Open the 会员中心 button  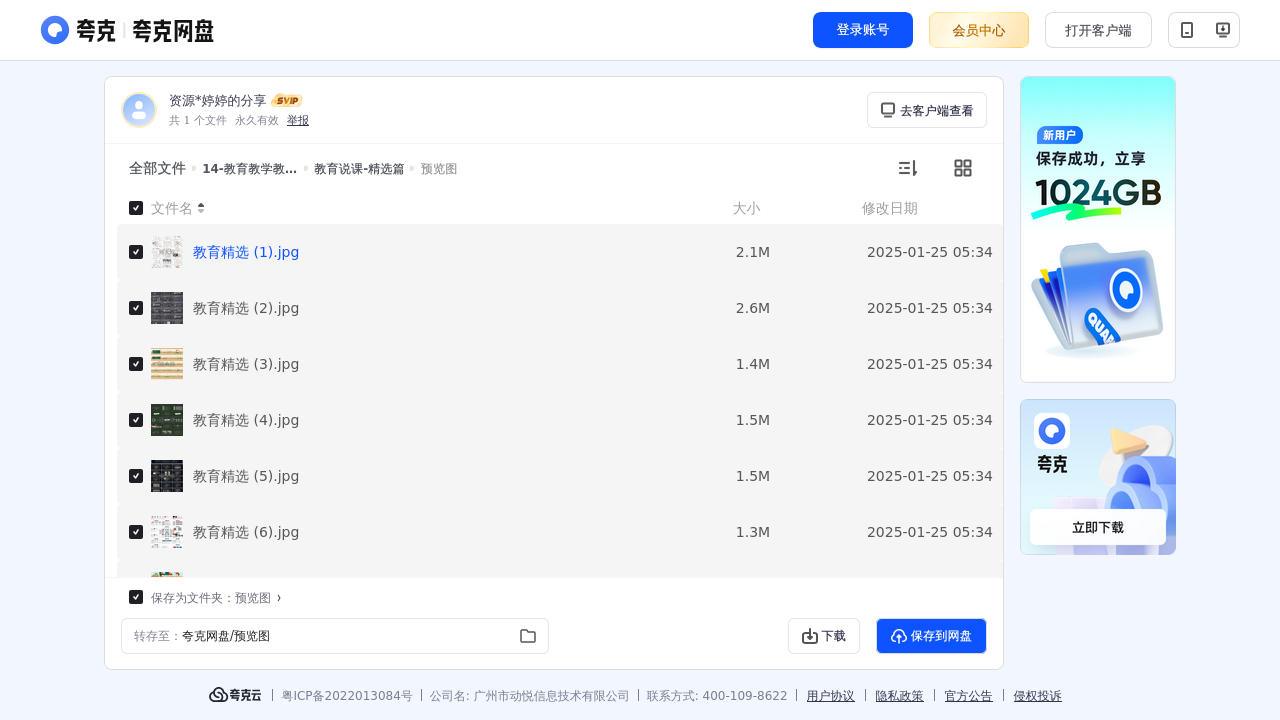click(979, 30)
